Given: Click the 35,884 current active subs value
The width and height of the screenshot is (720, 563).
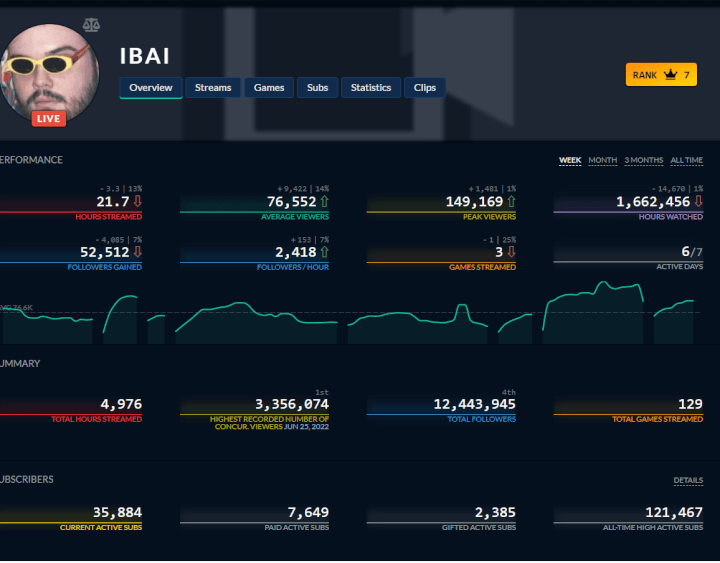Looking at the screenshot, I should pyautogui.click(x=118, y=512).
